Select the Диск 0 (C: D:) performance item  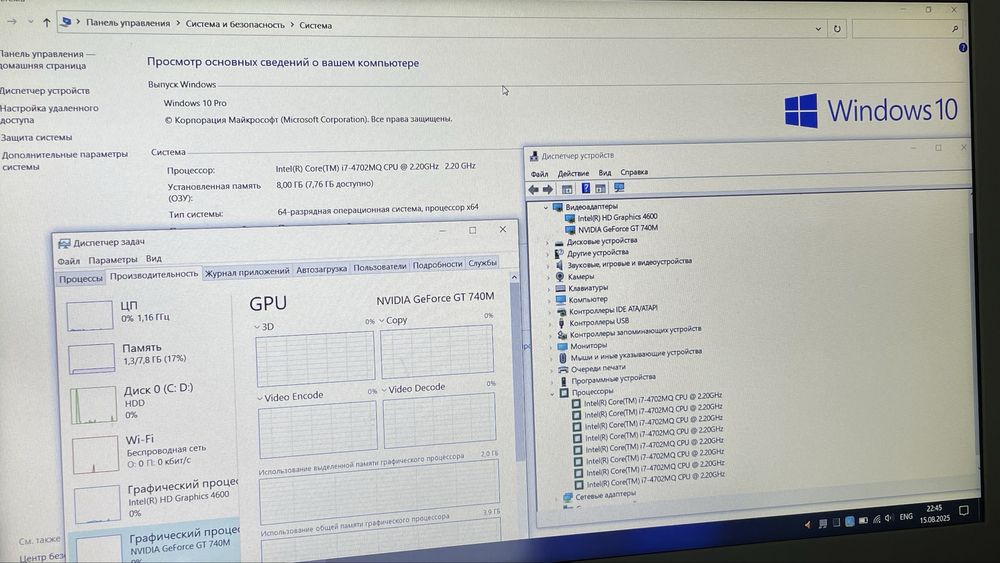[152, 404]
